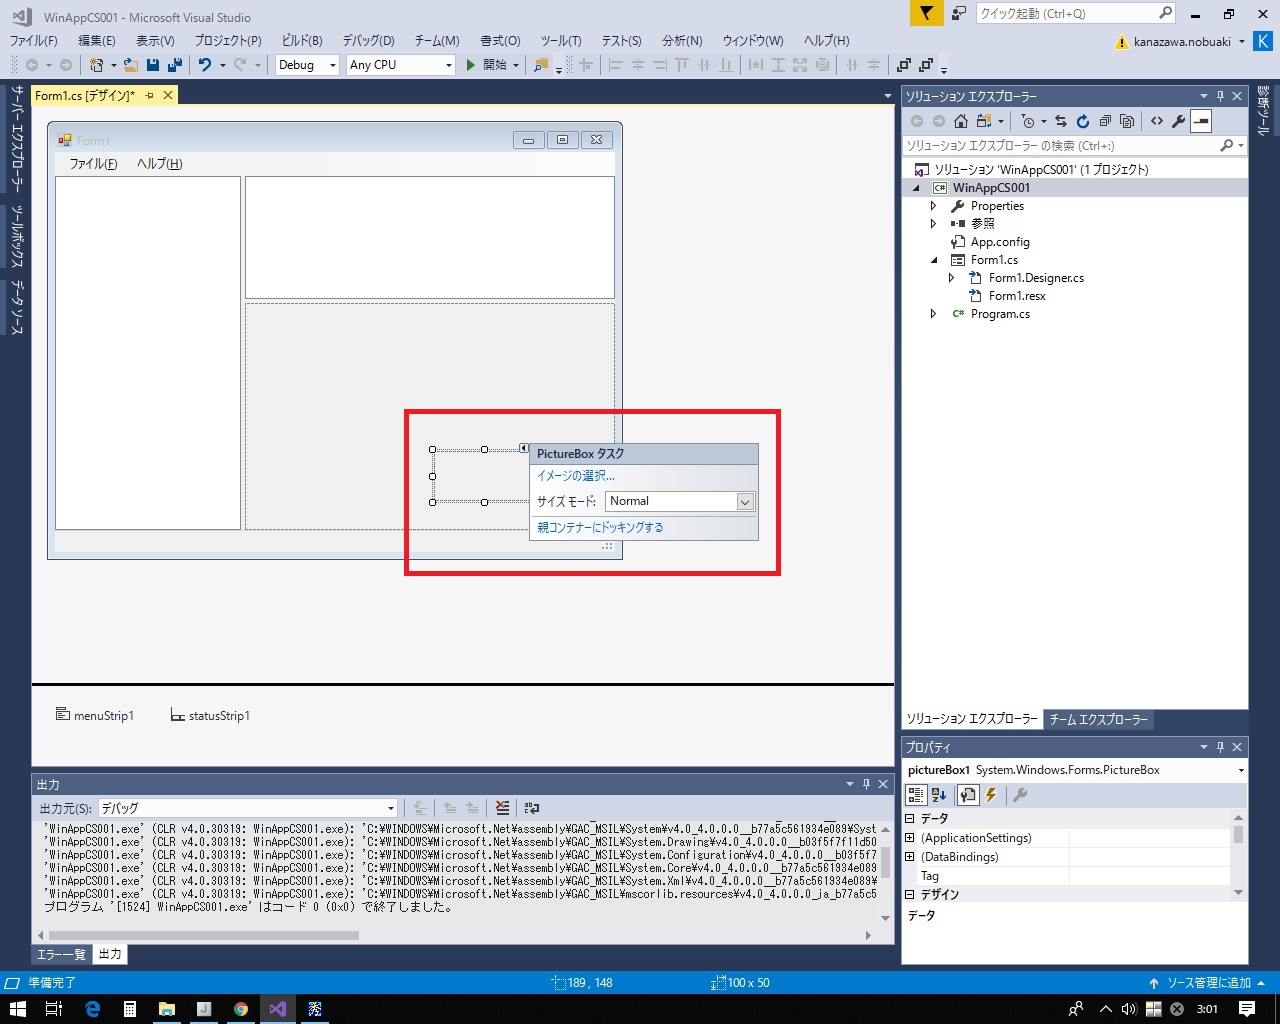The height and width of the screenshot is (1024, 1280).
Task: Show Properties panel in Categorized view
Action: (x=915, y=795)
